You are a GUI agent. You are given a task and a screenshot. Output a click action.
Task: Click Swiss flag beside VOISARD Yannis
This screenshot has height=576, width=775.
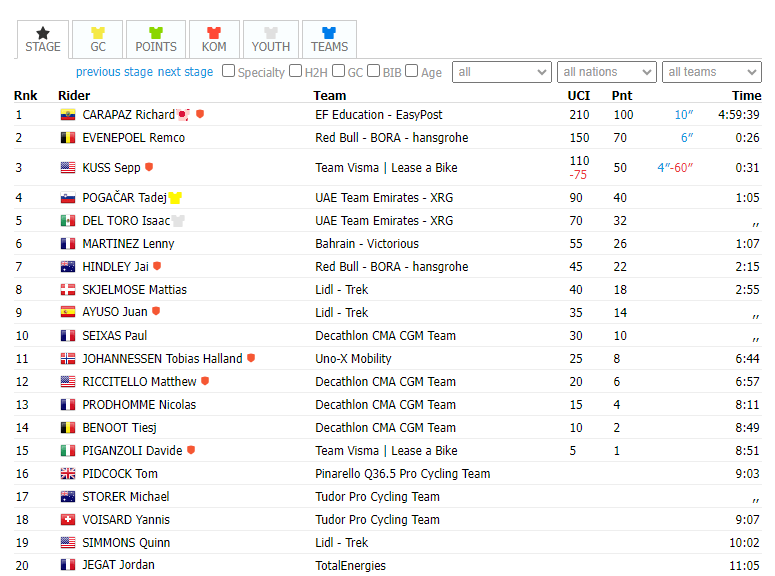[x=68, y=520]
